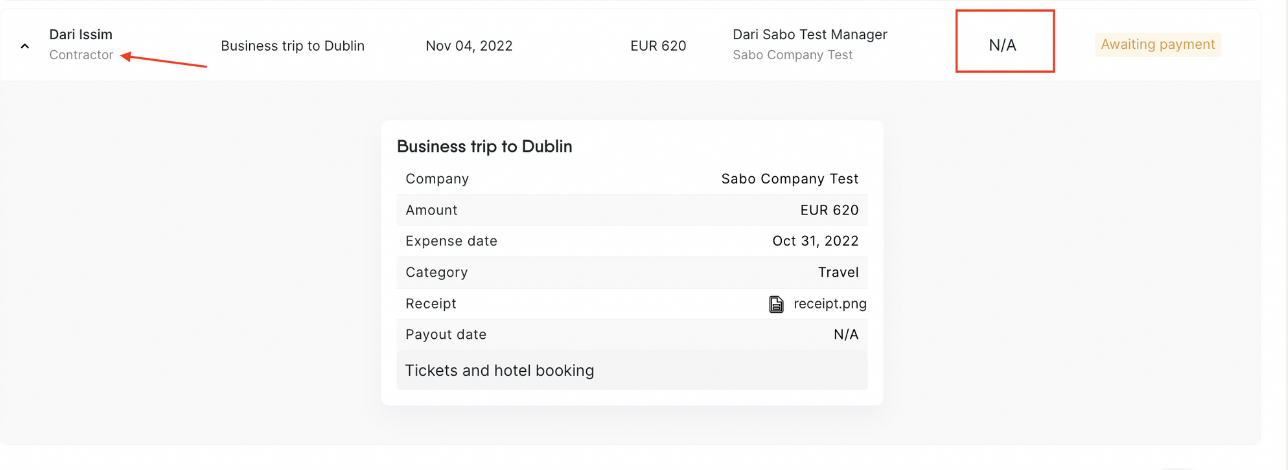Image resolution: width=1288 pixels, height=470 pixels.
Task: Click the EUR 620 amount in the row
Action: (x=658, y=46)
